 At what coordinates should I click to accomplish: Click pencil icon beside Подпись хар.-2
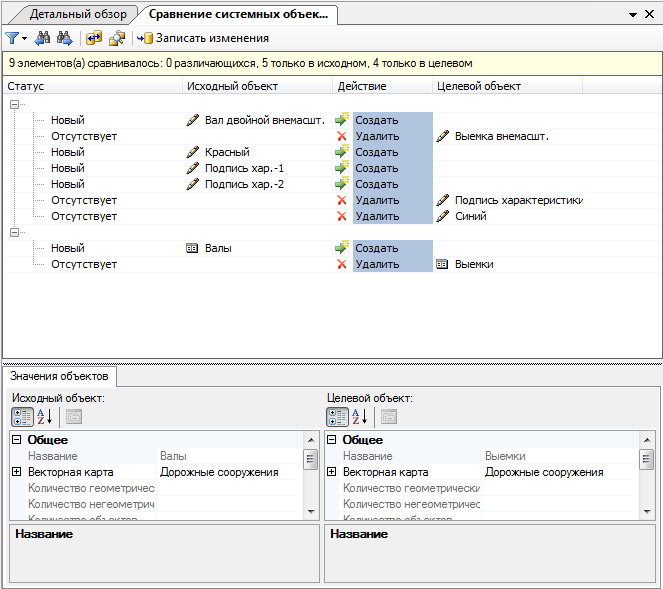click(x=192, y=184)
